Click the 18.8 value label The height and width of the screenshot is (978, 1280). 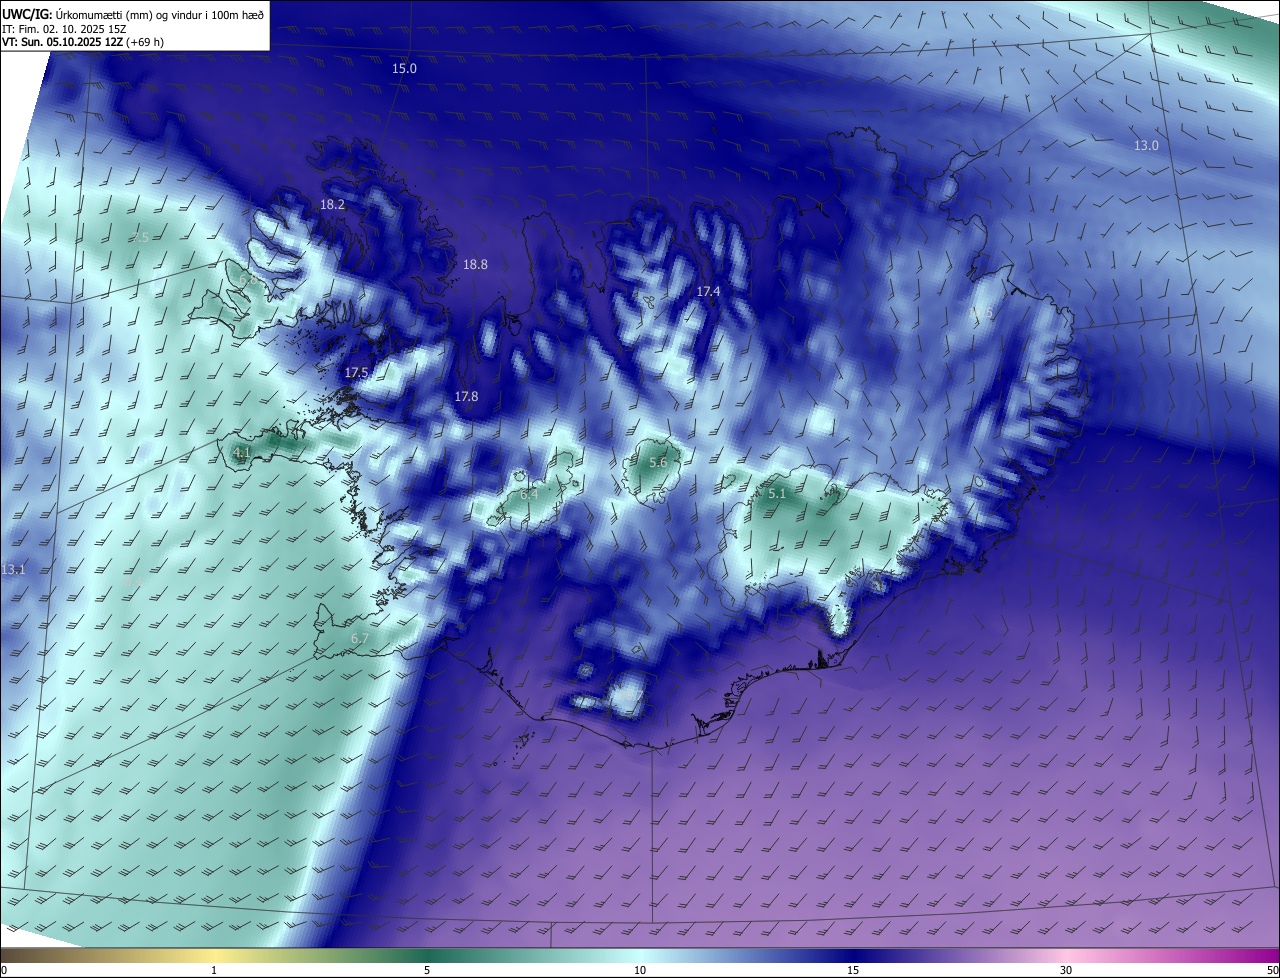click(475, 265)
